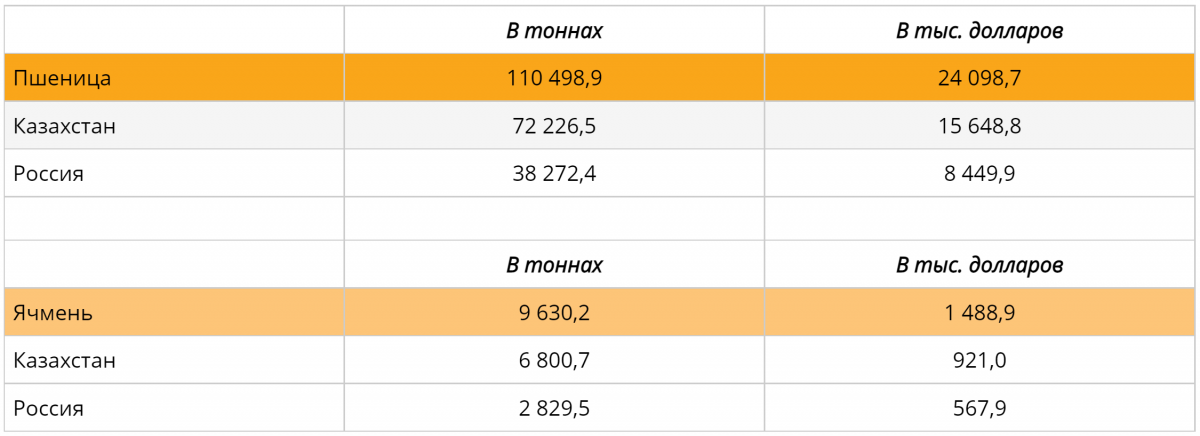Select the top В тоннах header
This screenshot has width=1200, height=436.
pos(555,31)
